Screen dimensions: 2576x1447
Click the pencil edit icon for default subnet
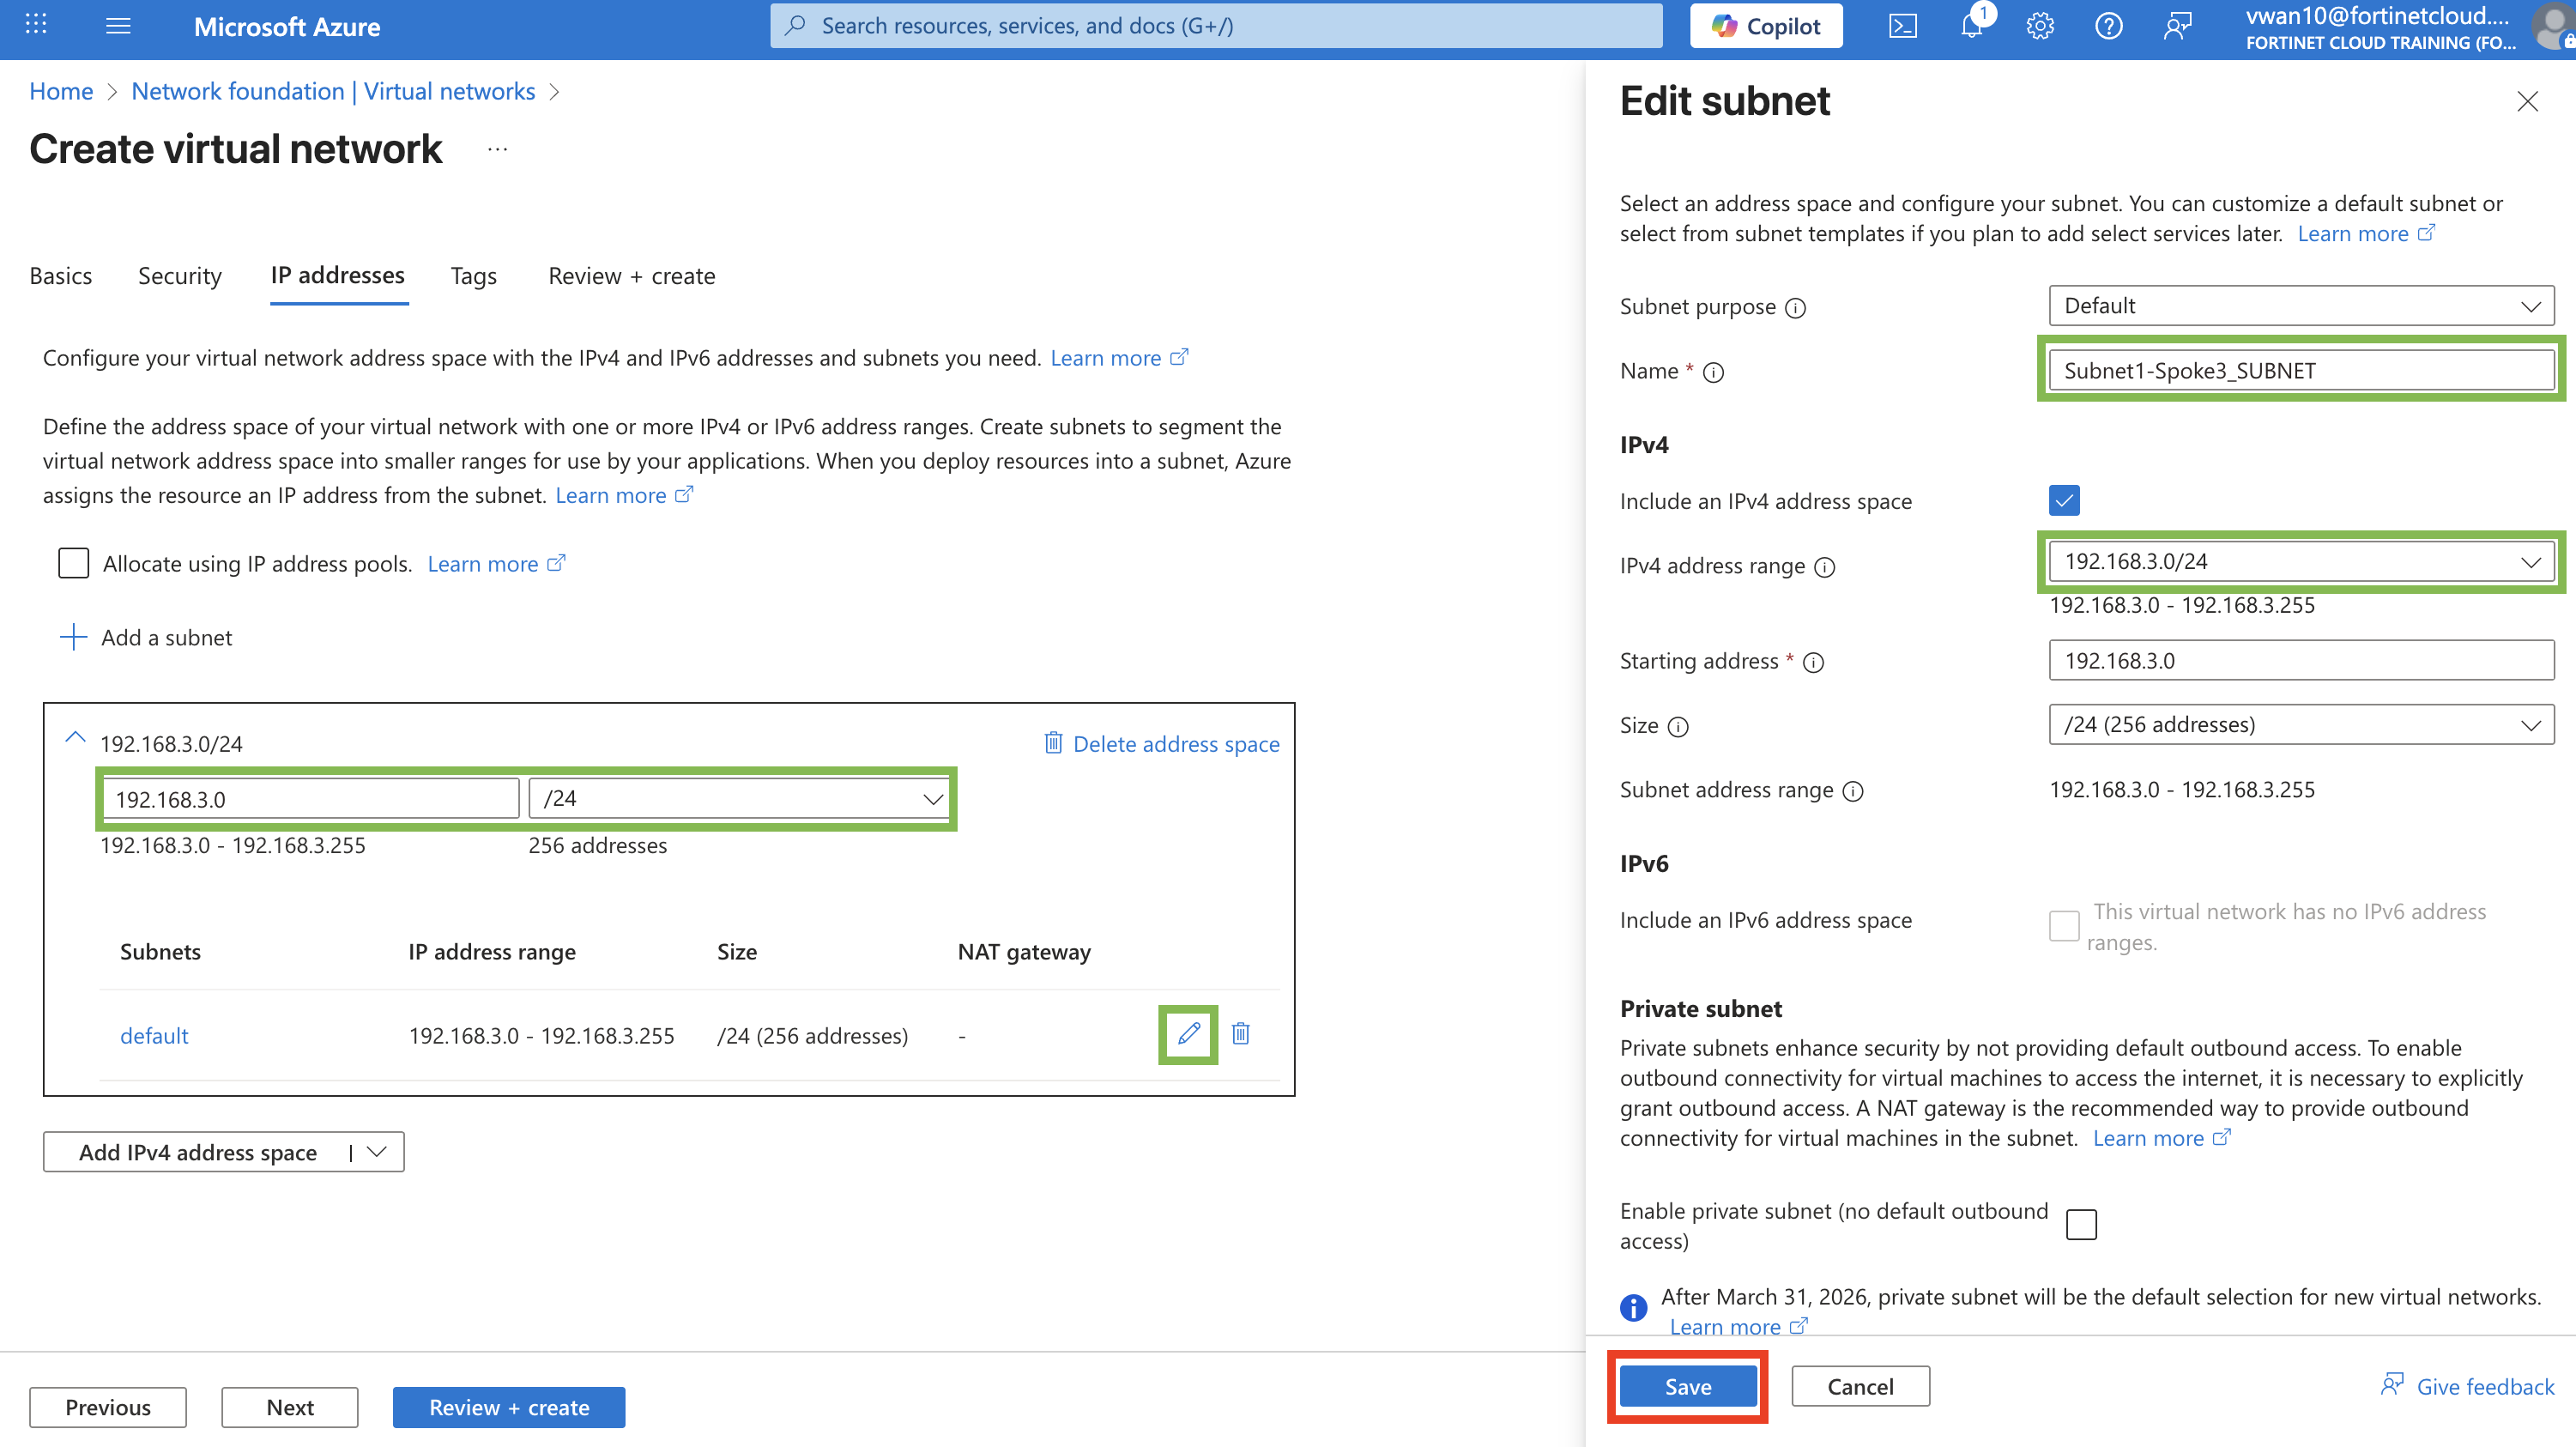tap(1188, 1034)
